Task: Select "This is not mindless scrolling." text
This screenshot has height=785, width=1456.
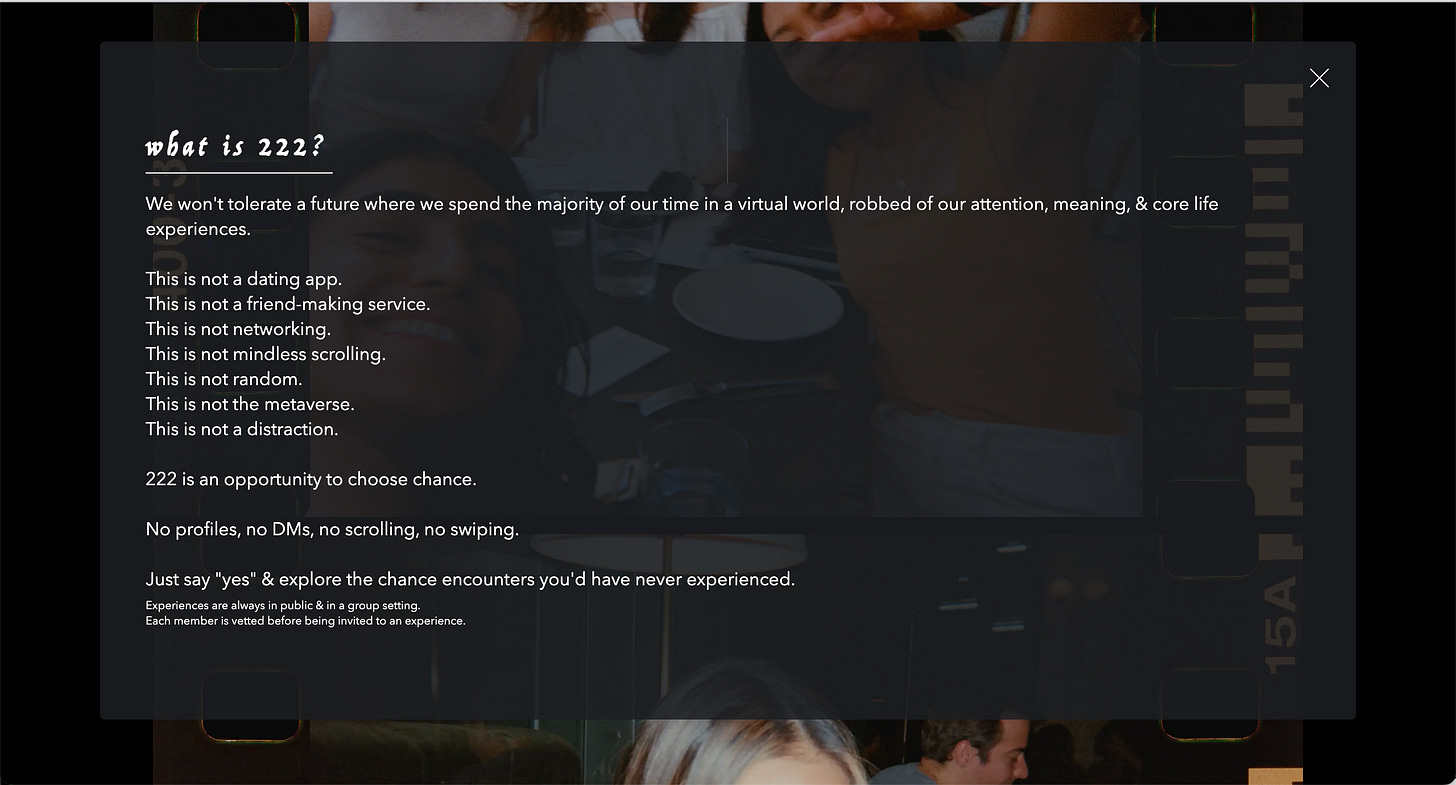Action: point(266,354)
